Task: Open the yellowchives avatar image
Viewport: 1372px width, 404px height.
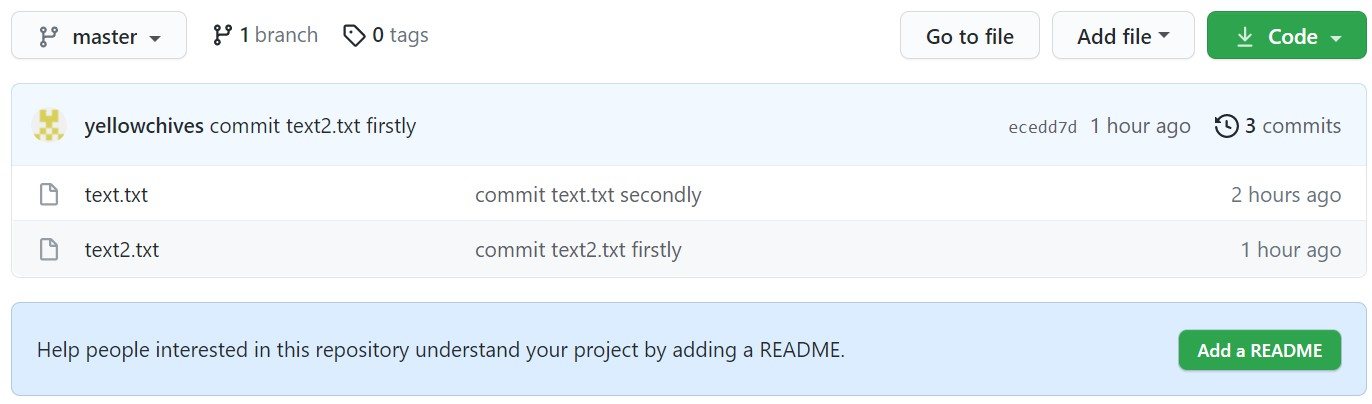Action: (50, 126)
